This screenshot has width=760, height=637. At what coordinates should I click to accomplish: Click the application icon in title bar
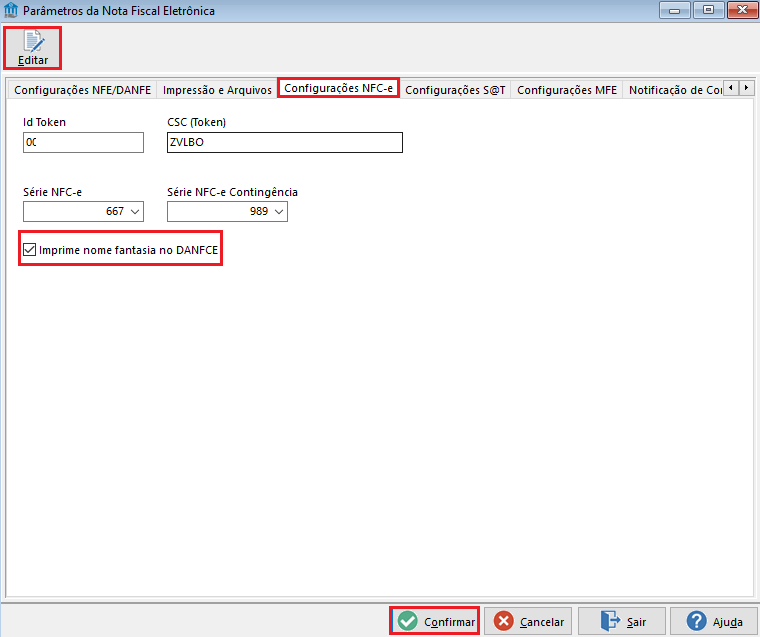click(11, 10)
